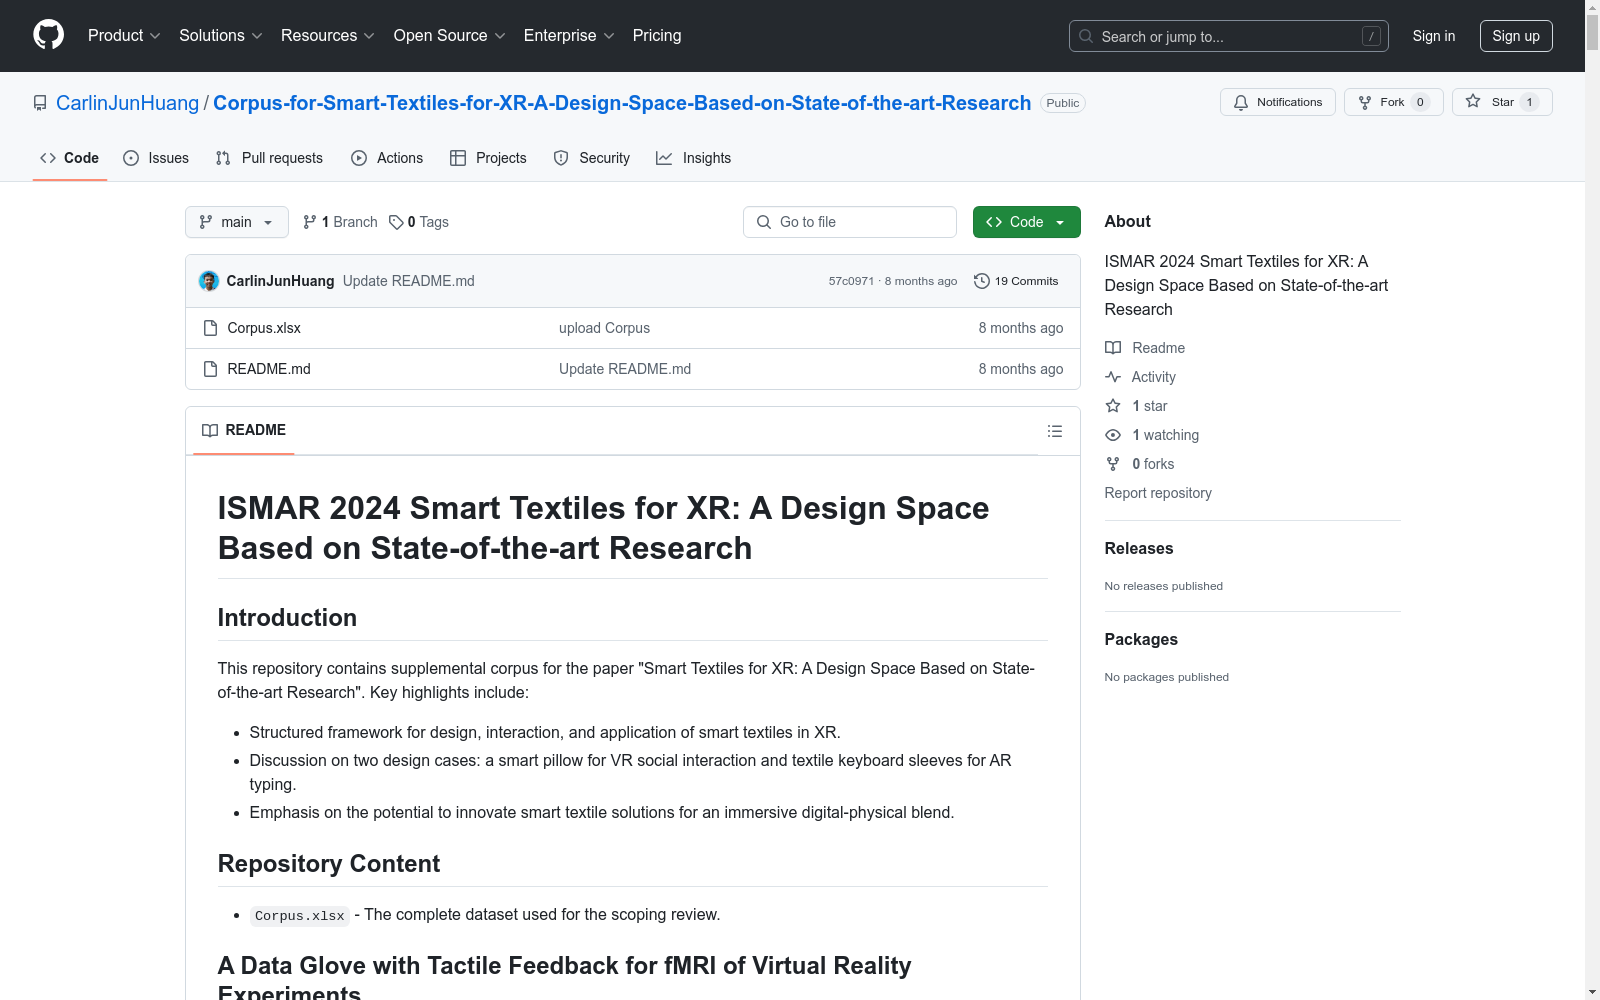
Task: Open the README outline list icon
Action: coord(1054,431)
